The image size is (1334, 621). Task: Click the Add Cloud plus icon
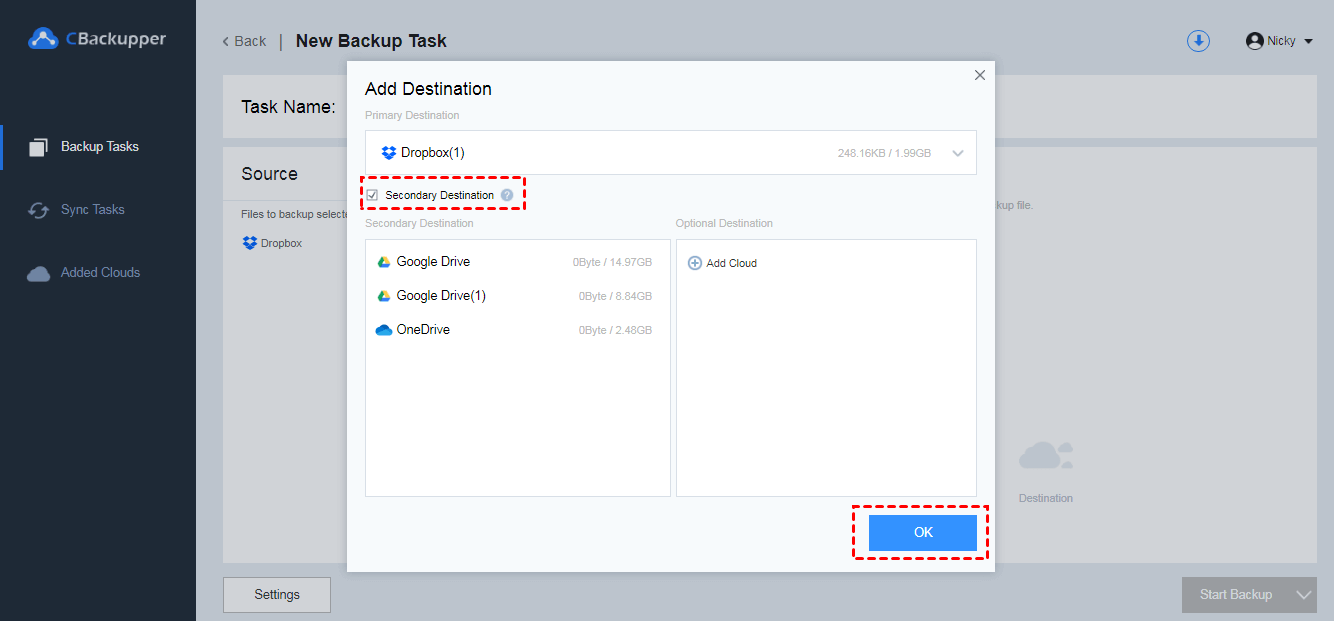[695, 263]
